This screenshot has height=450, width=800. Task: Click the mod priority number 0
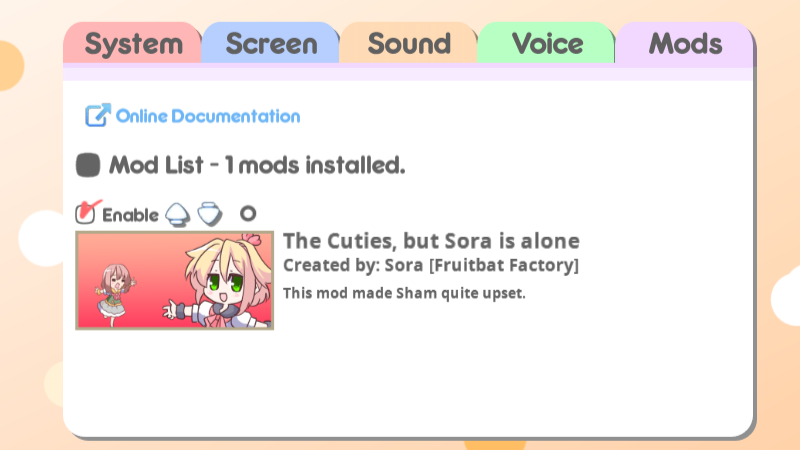[248, 213]
